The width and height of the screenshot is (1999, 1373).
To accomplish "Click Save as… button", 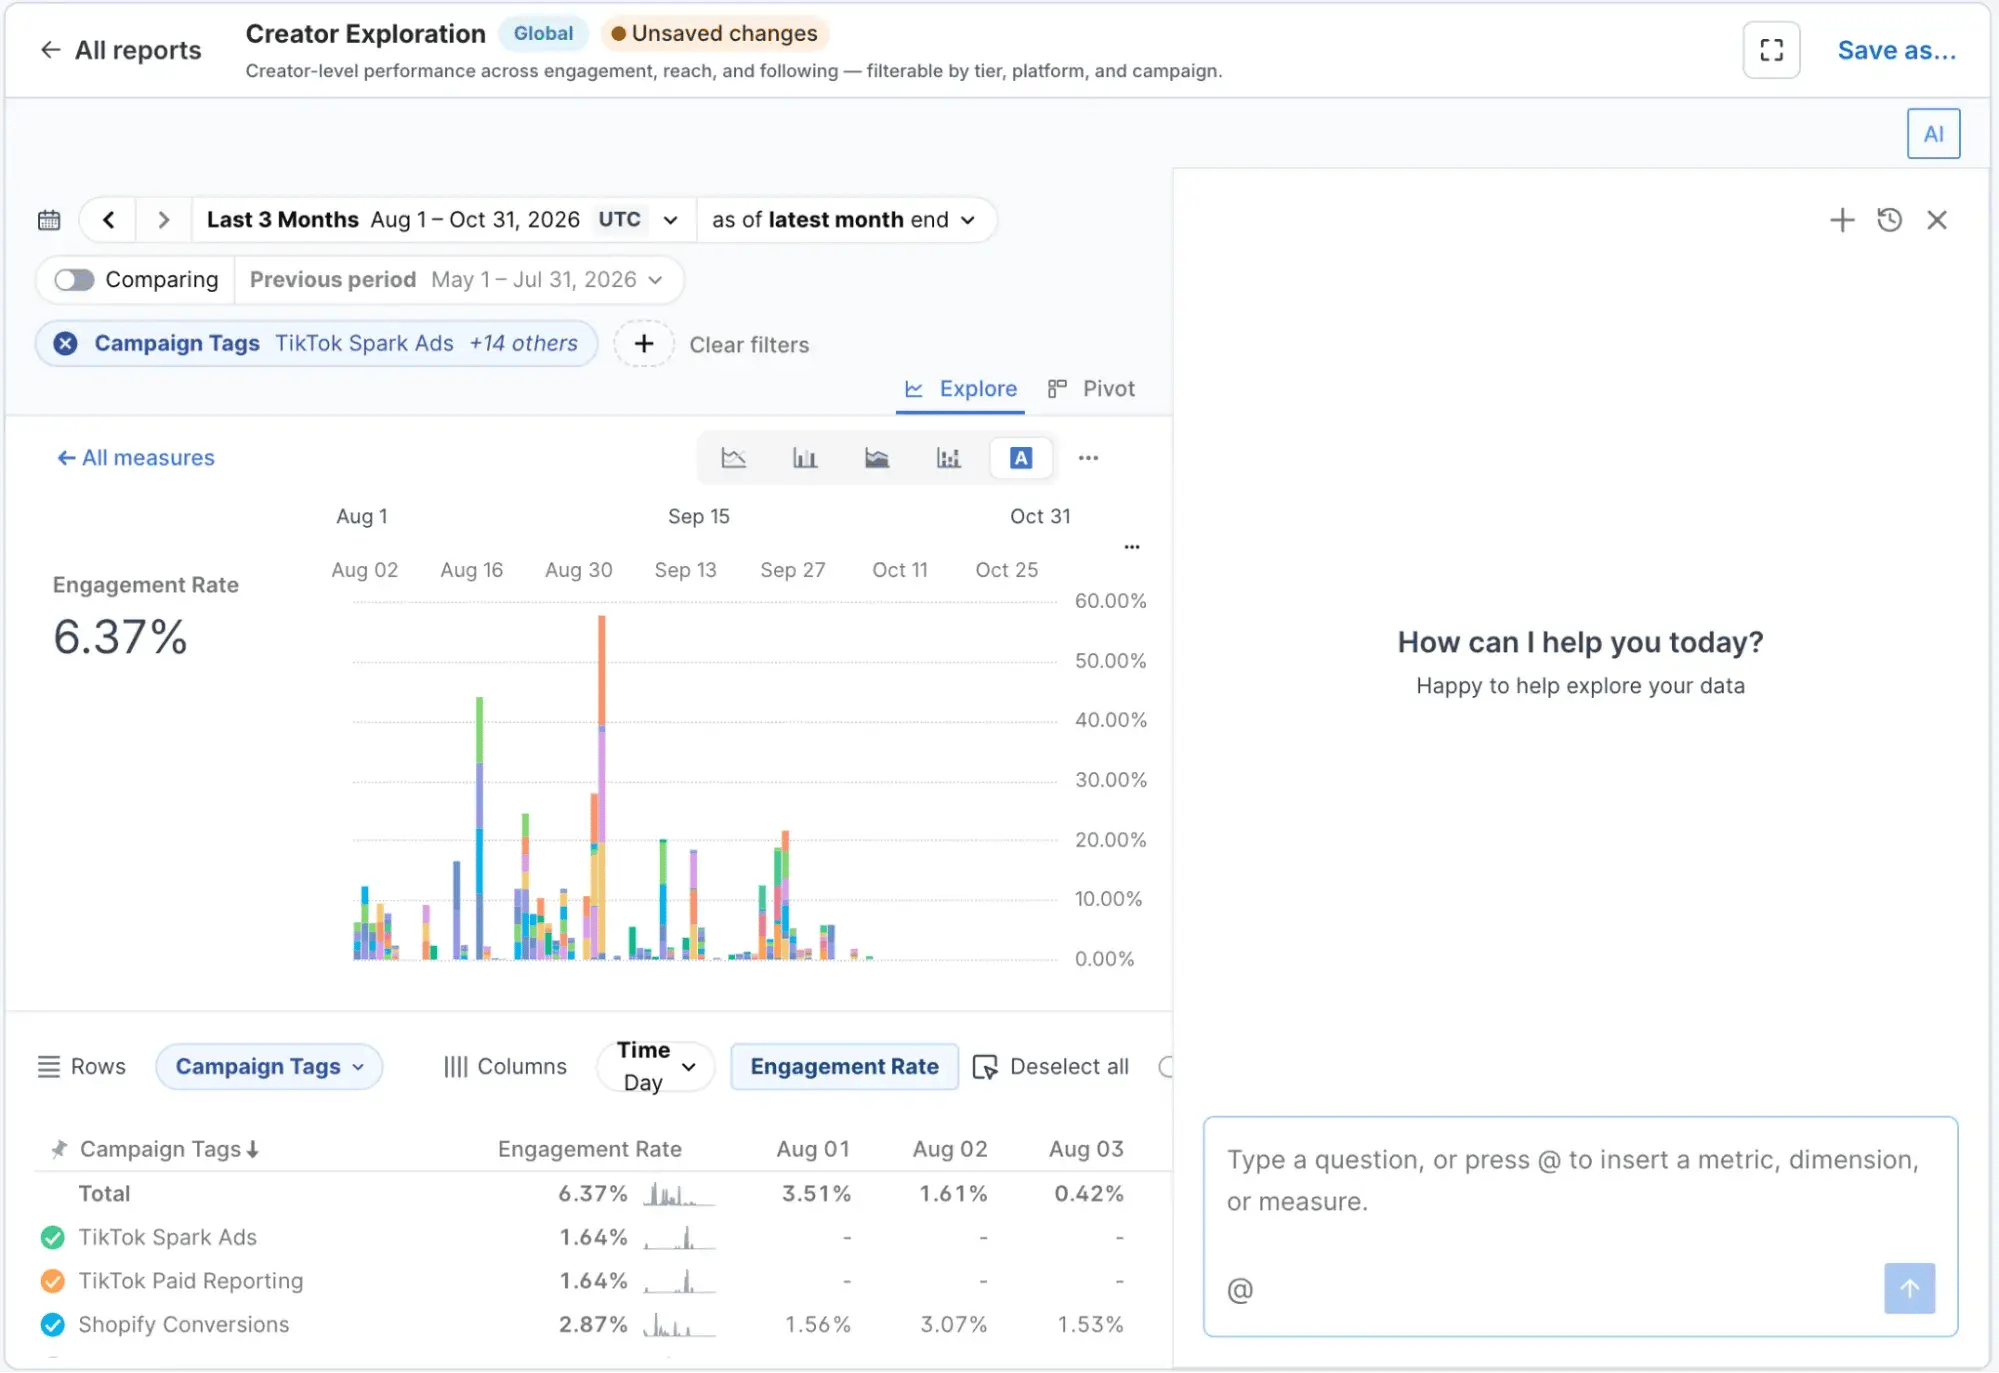I will pos(1896,50).
